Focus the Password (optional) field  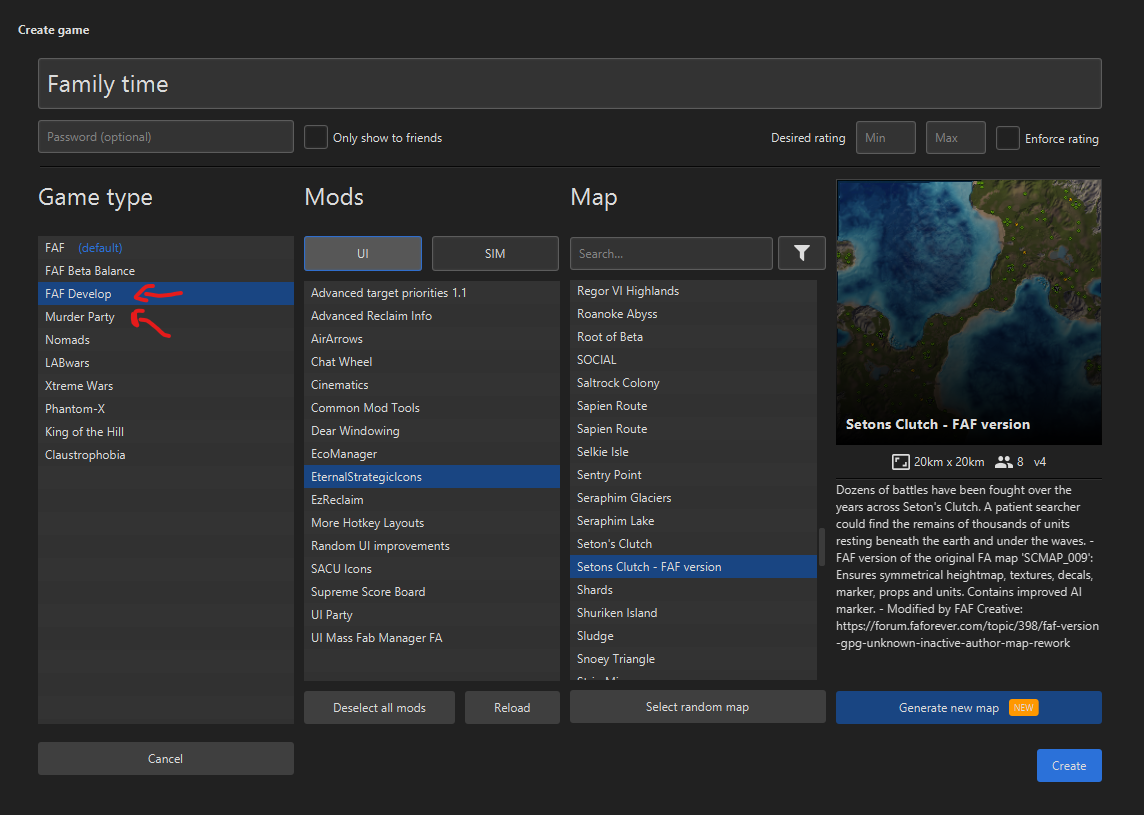pyautogui.click(x=166, y=136)
